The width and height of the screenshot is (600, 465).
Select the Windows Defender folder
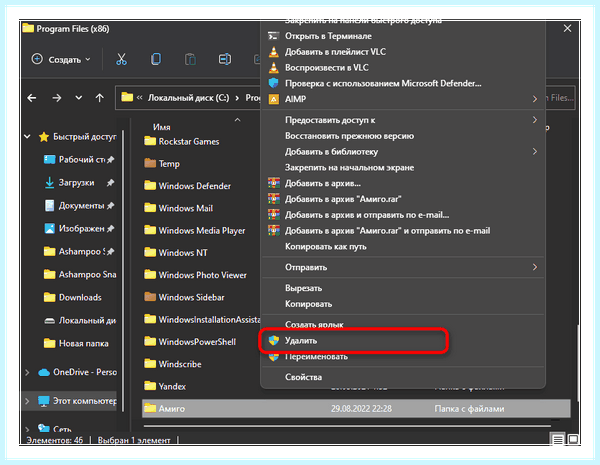click(x=187, y=186)
